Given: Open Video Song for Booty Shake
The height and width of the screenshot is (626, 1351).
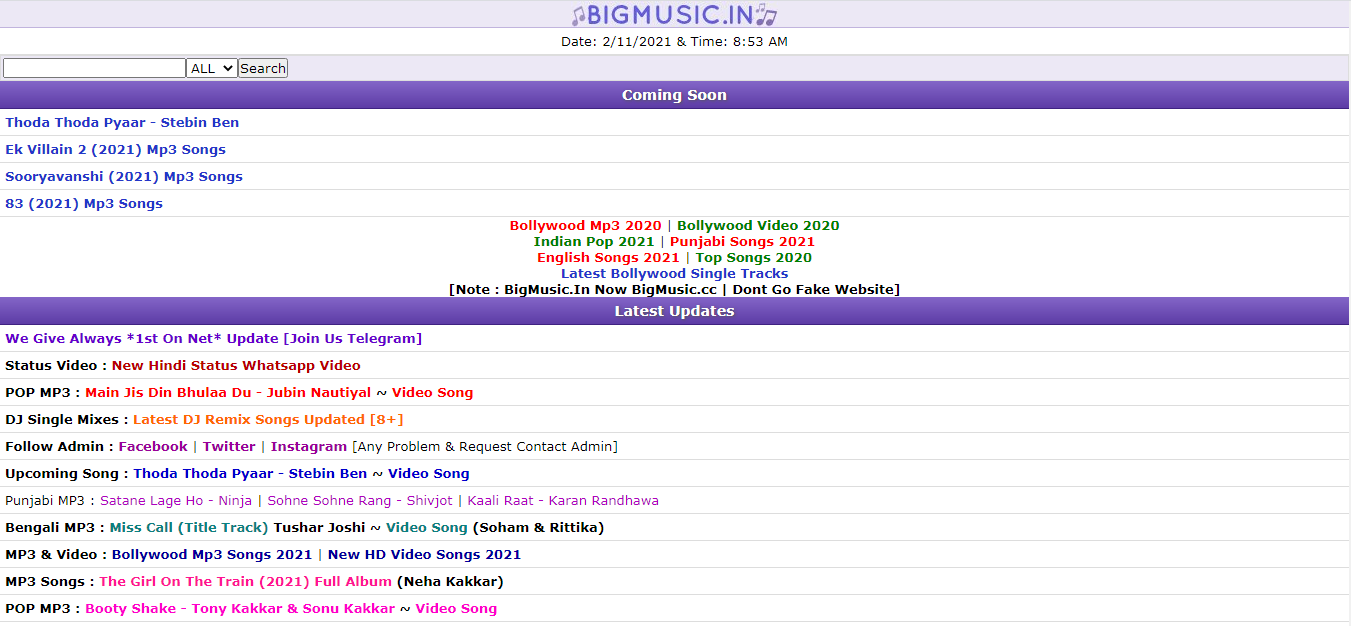Looking at the screenshot, I should tap(456, 609).
